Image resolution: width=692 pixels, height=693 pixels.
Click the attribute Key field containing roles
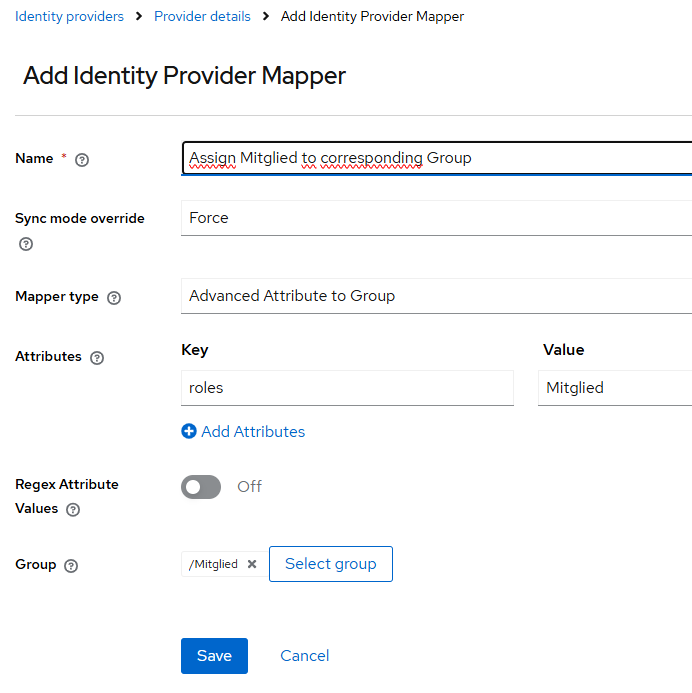coord(347,388)
